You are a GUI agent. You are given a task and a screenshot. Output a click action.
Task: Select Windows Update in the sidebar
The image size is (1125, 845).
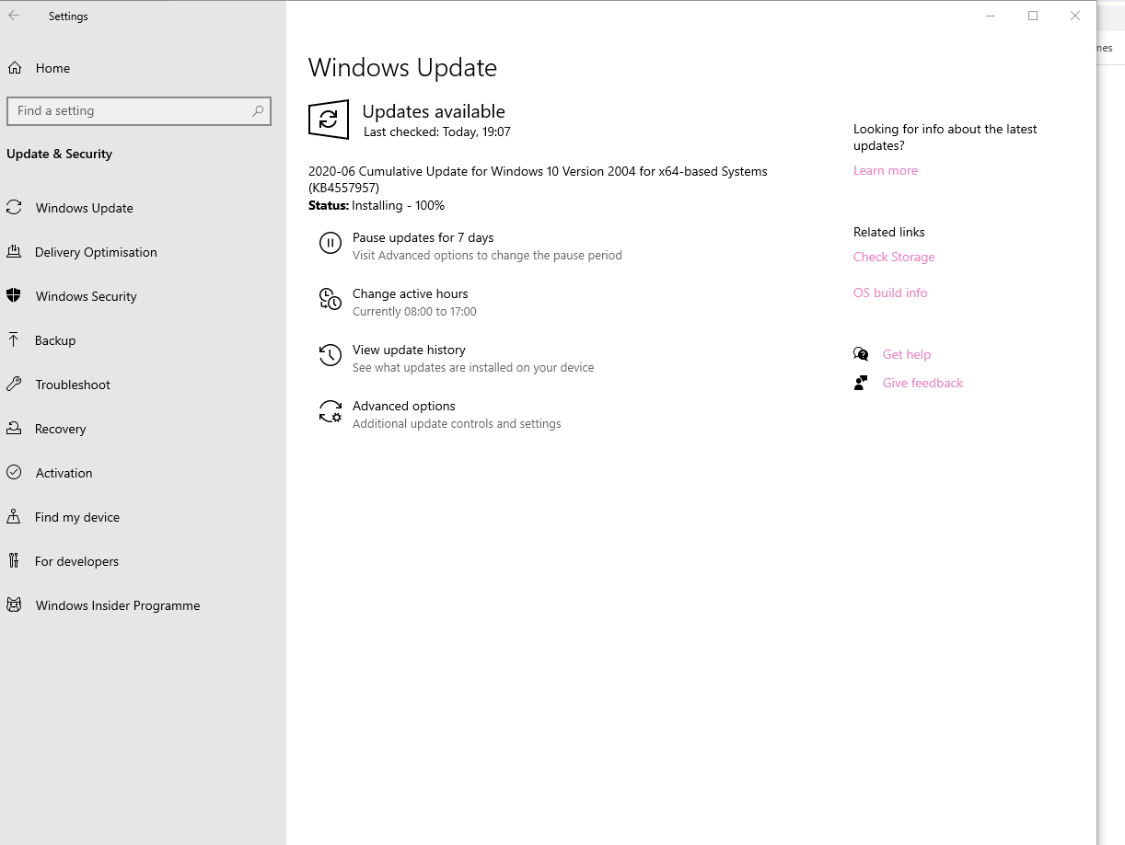85,208
